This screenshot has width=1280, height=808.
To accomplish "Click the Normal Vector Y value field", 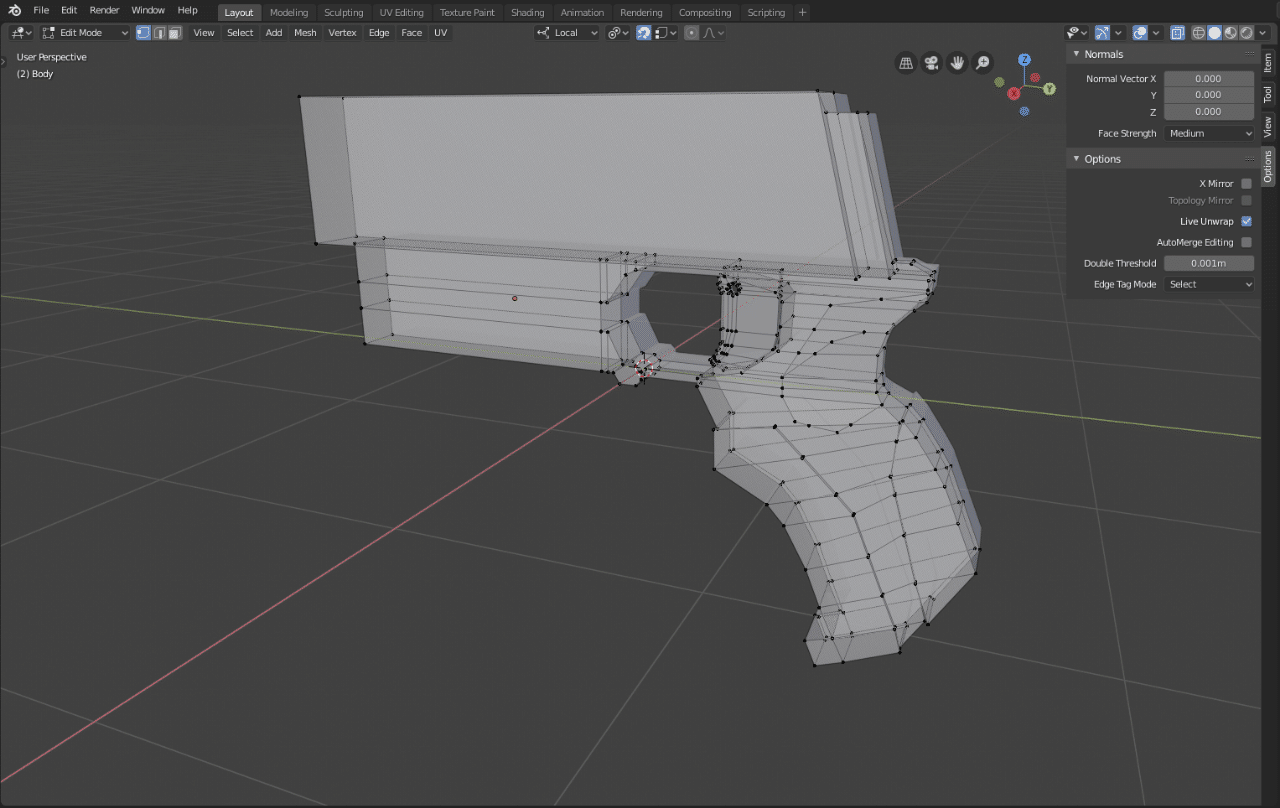I will tap(1209, 95).
